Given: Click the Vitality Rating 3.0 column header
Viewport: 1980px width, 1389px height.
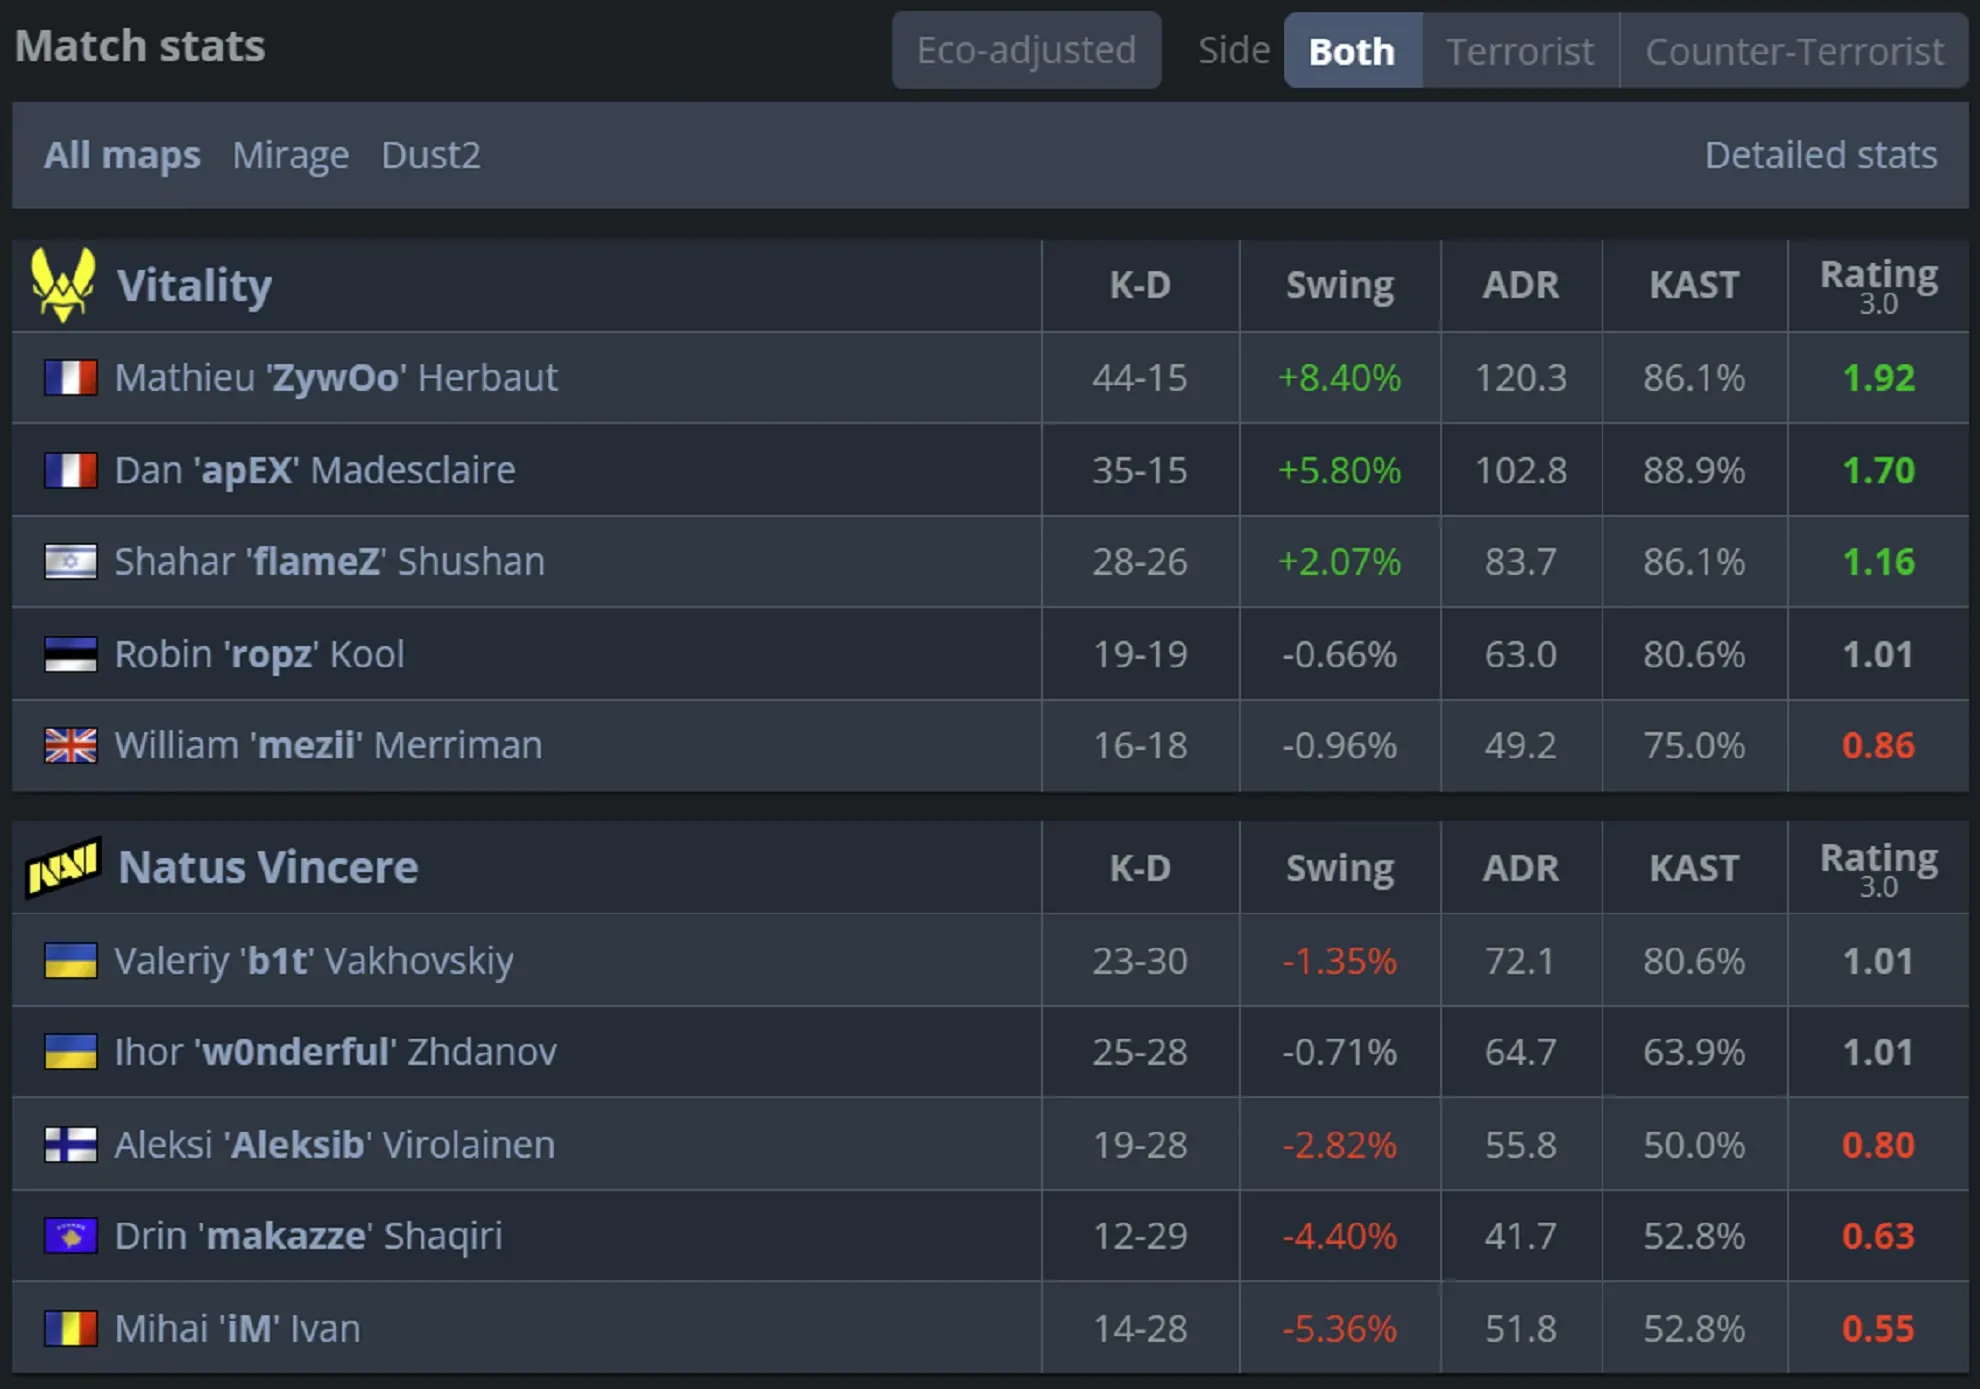Looking at the screenshot, I should pos(1878,285).
